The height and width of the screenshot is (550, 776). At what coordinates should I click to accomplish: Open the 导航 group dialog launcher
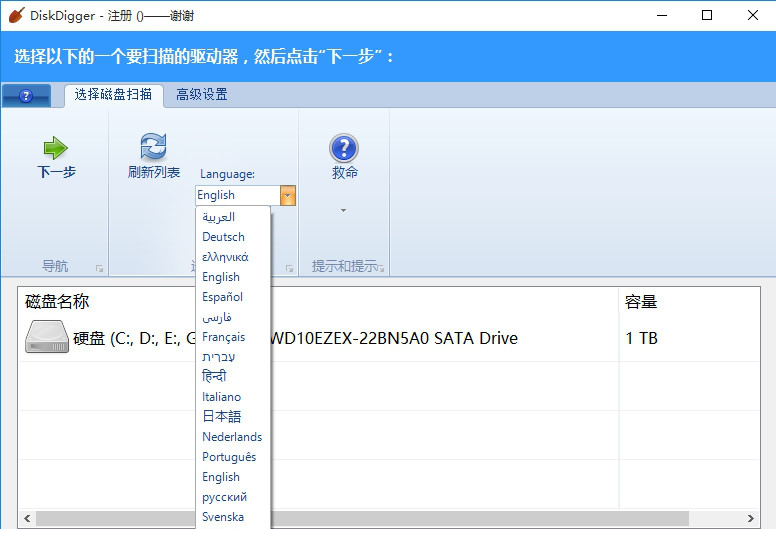click(x=99, y=268)
